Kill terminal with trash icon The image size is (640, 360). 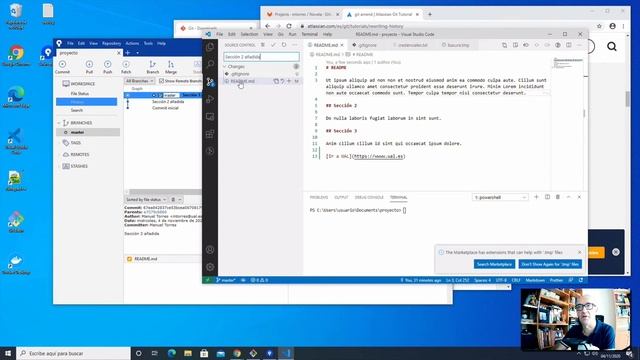coord(558,197)
